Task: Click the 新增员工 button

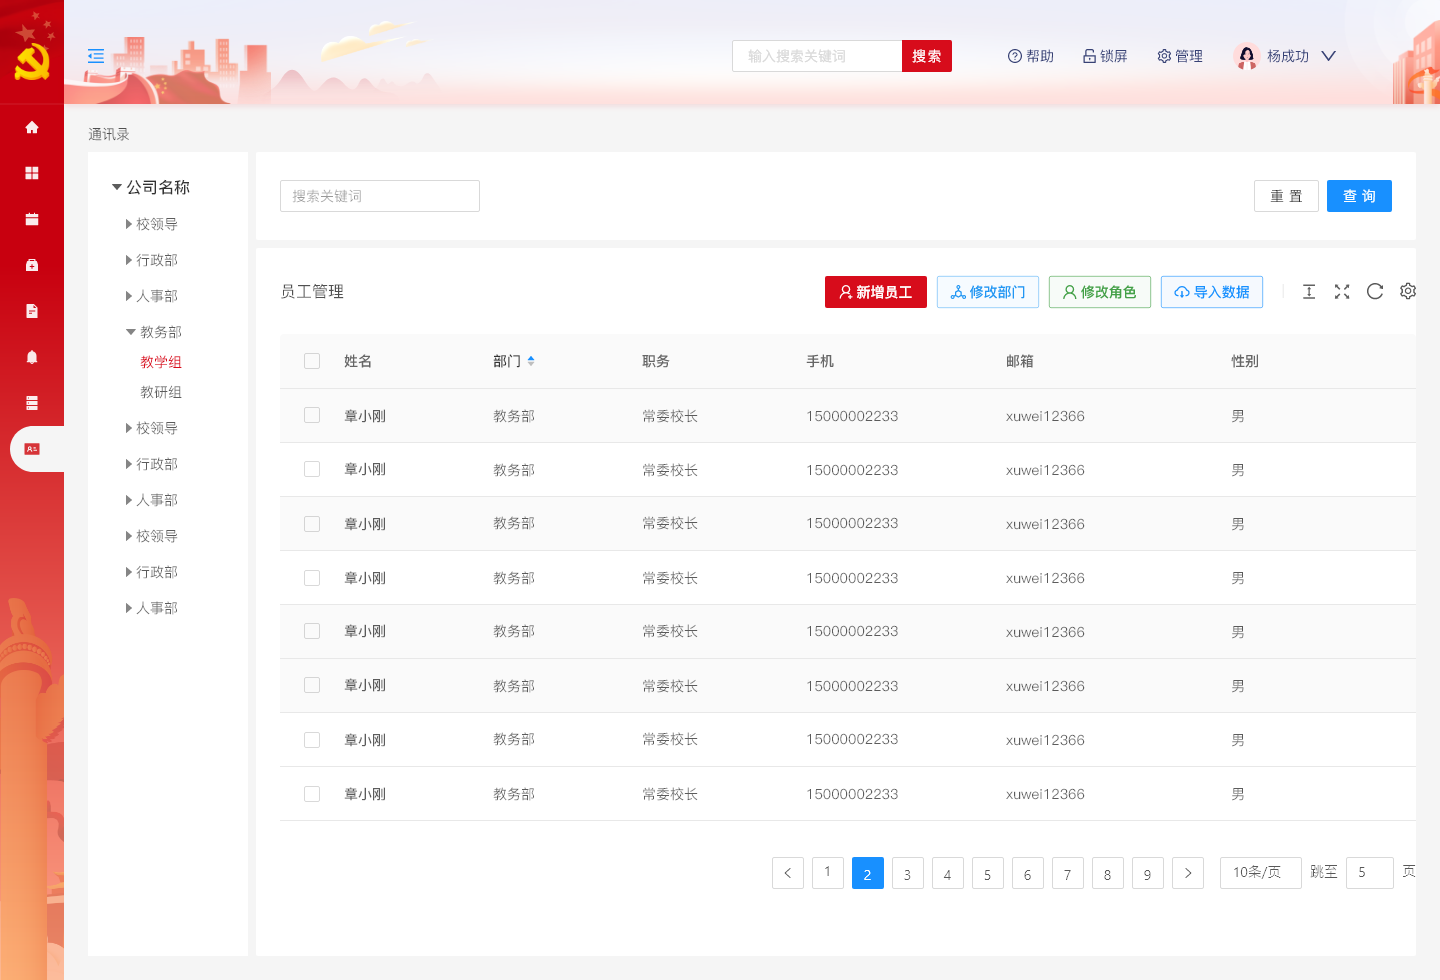Action: tap(875, 291)
